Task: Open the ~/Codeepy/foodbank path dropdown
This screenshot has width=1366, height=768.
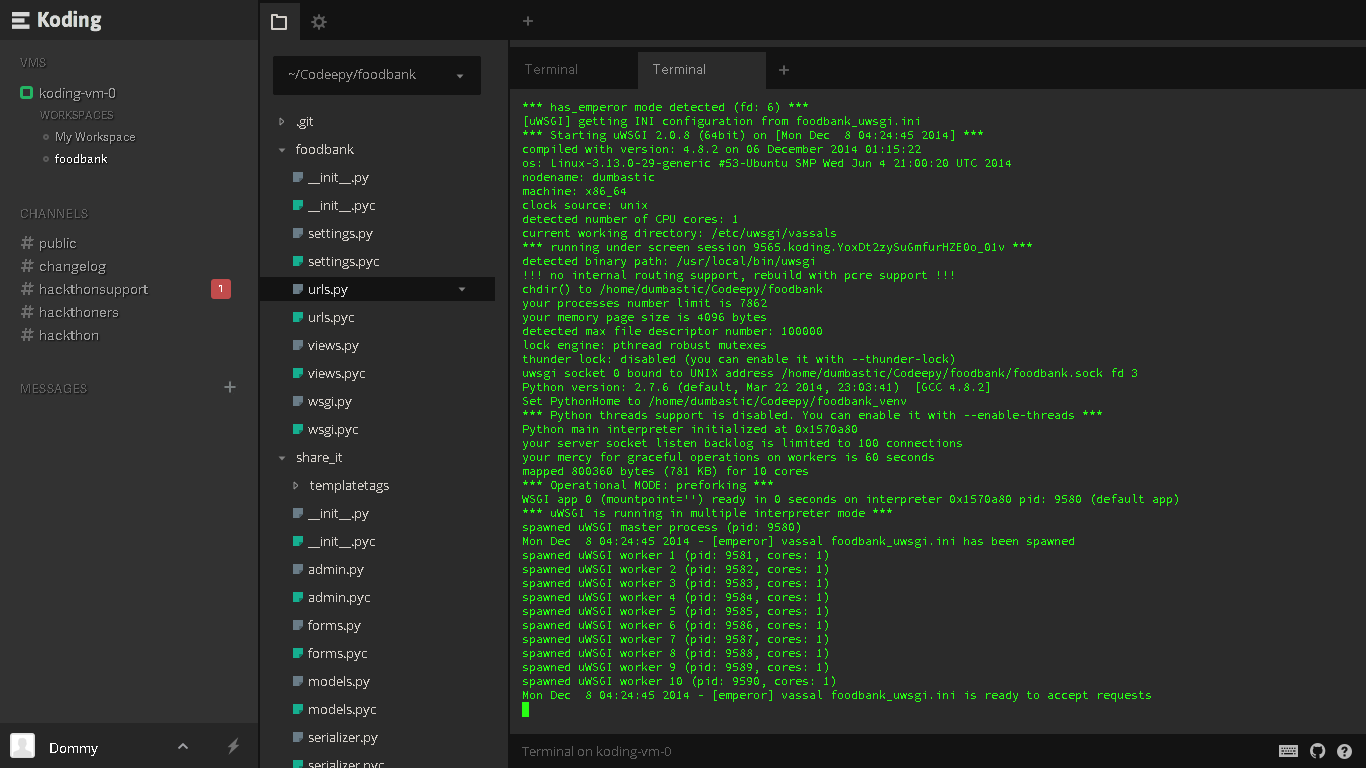Action: 376,75
